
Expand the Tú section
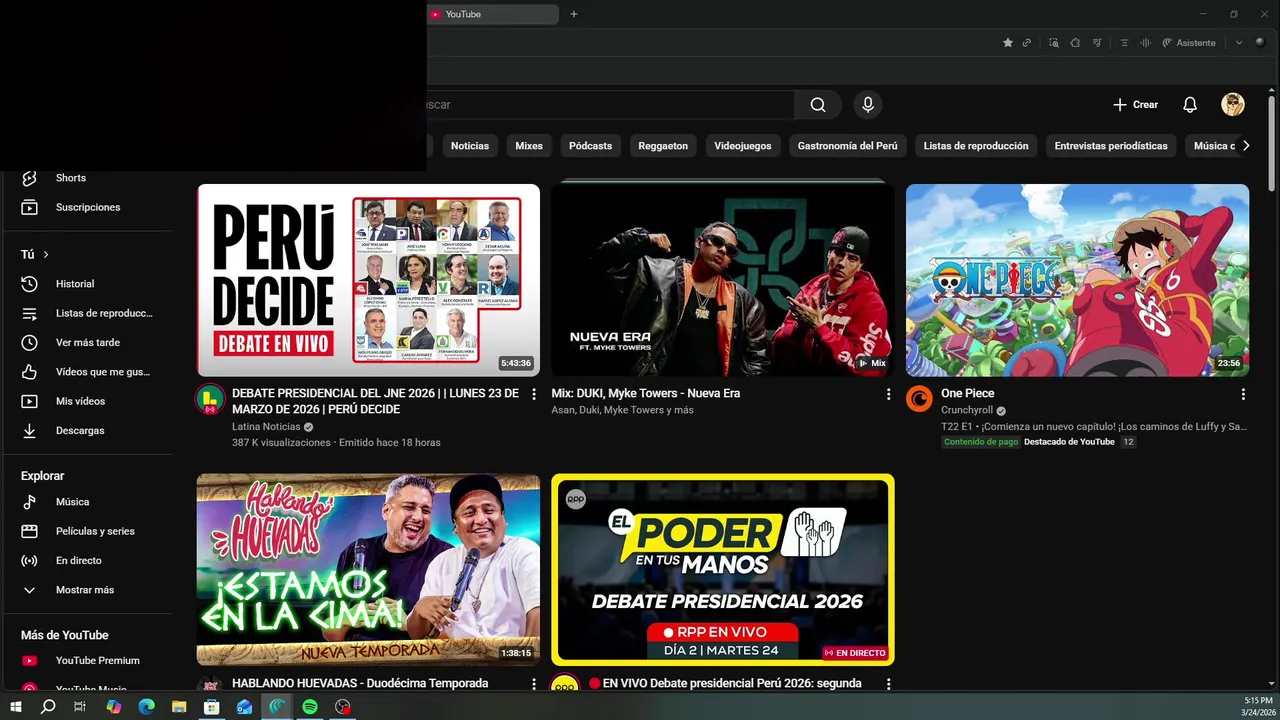tap(35, 255)
